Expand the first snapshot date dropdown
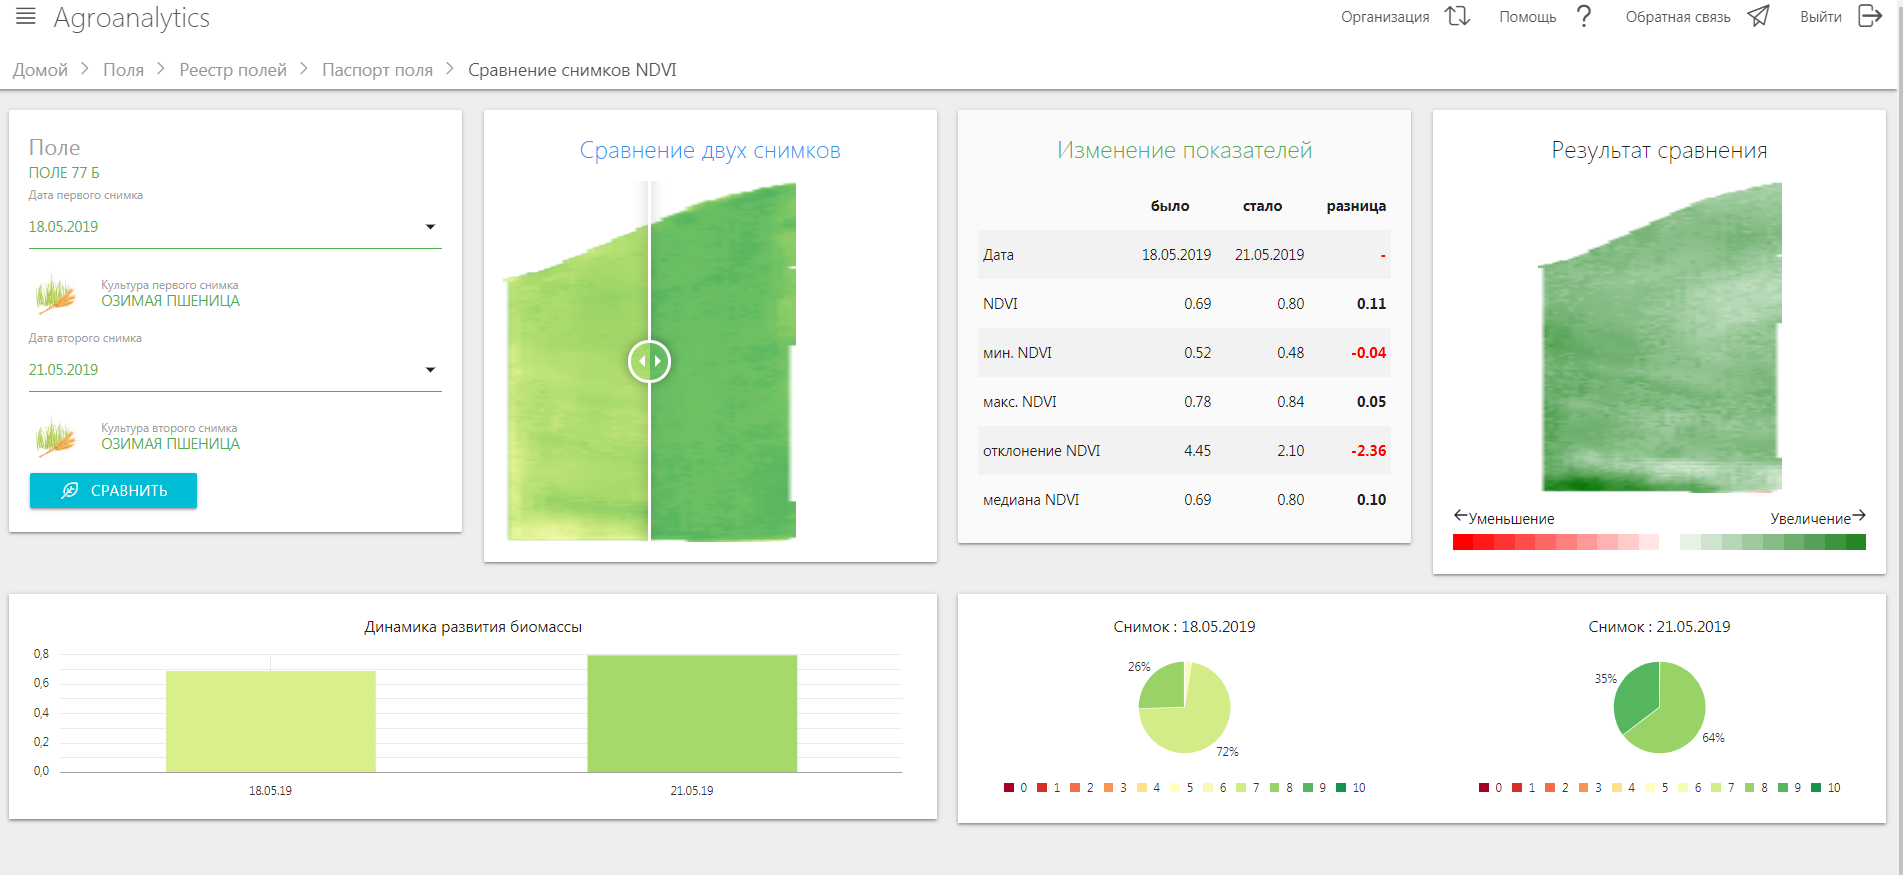Screen dimensions: 1903x875 coord(430,227)
